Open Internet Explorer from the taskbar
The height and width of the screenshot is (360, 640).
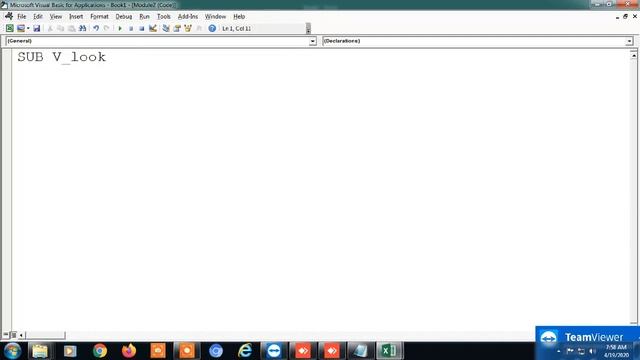(245, 351)
